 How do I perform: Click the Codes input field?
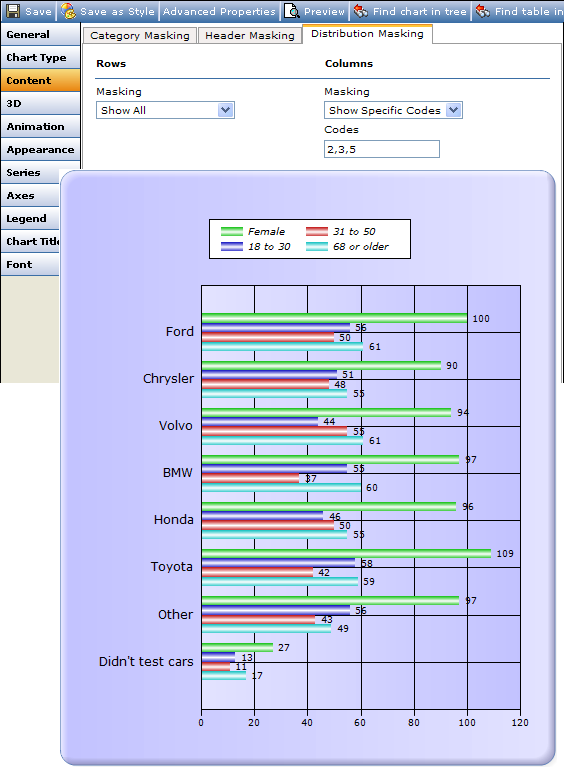(382, 149)
